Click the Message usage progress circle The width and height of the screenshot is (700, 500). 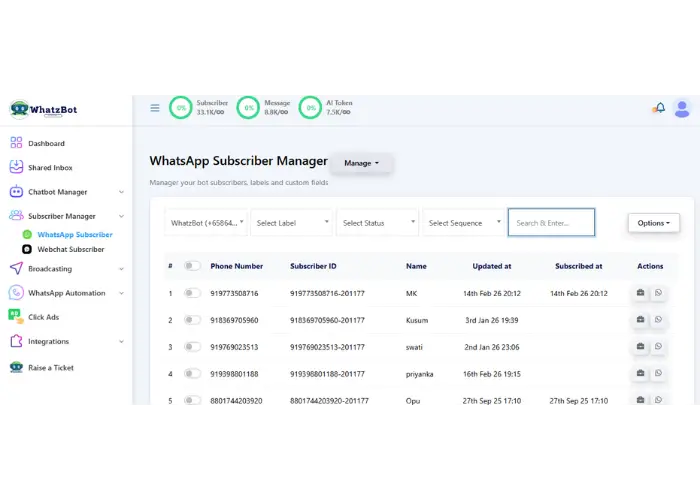click(x=248, y=108)
